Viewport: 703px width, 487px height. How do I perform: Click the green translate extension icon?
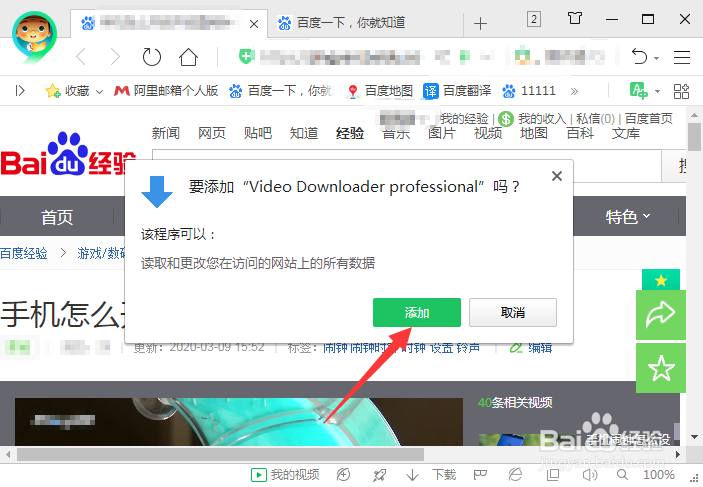[638, 91]
